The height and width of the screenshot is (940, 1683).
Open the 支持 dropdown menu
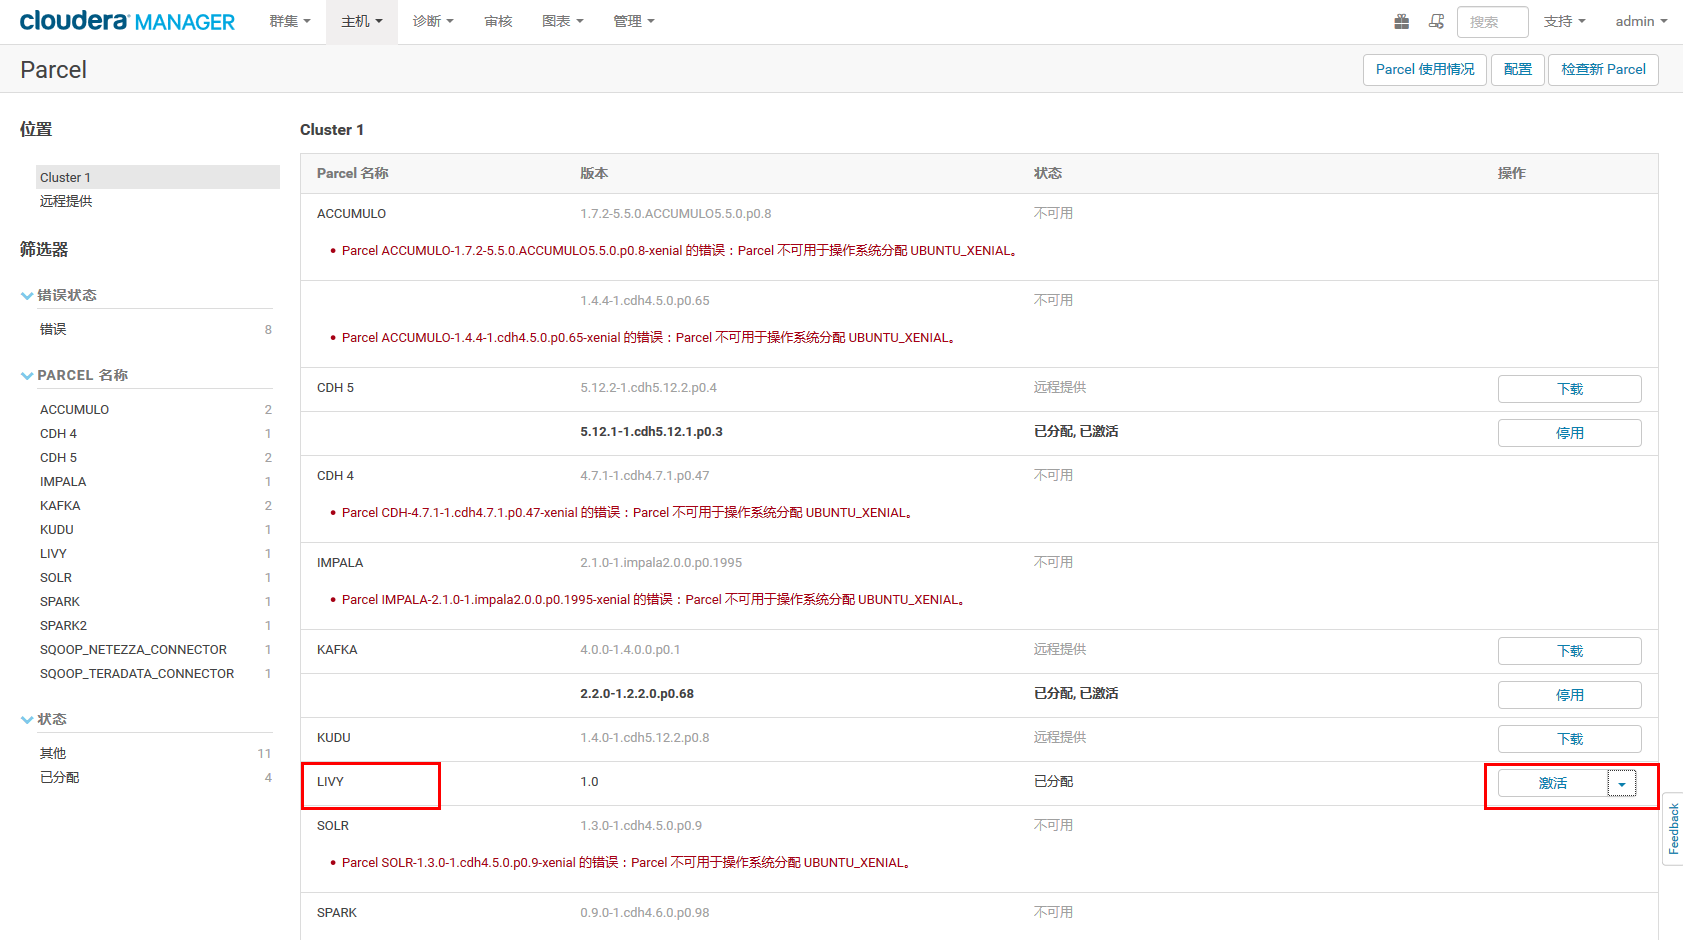tap(1565, 21)
